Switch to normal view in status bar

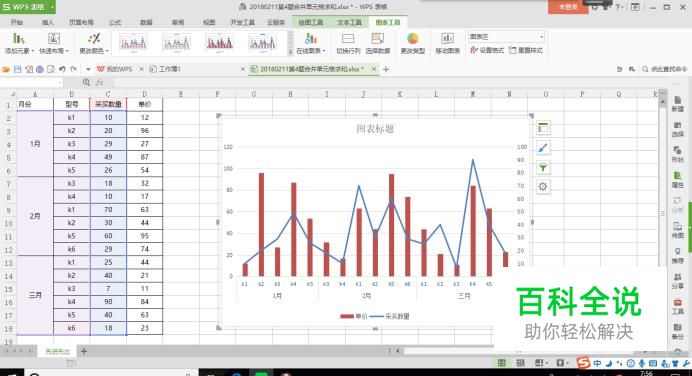tap(502, 363)
